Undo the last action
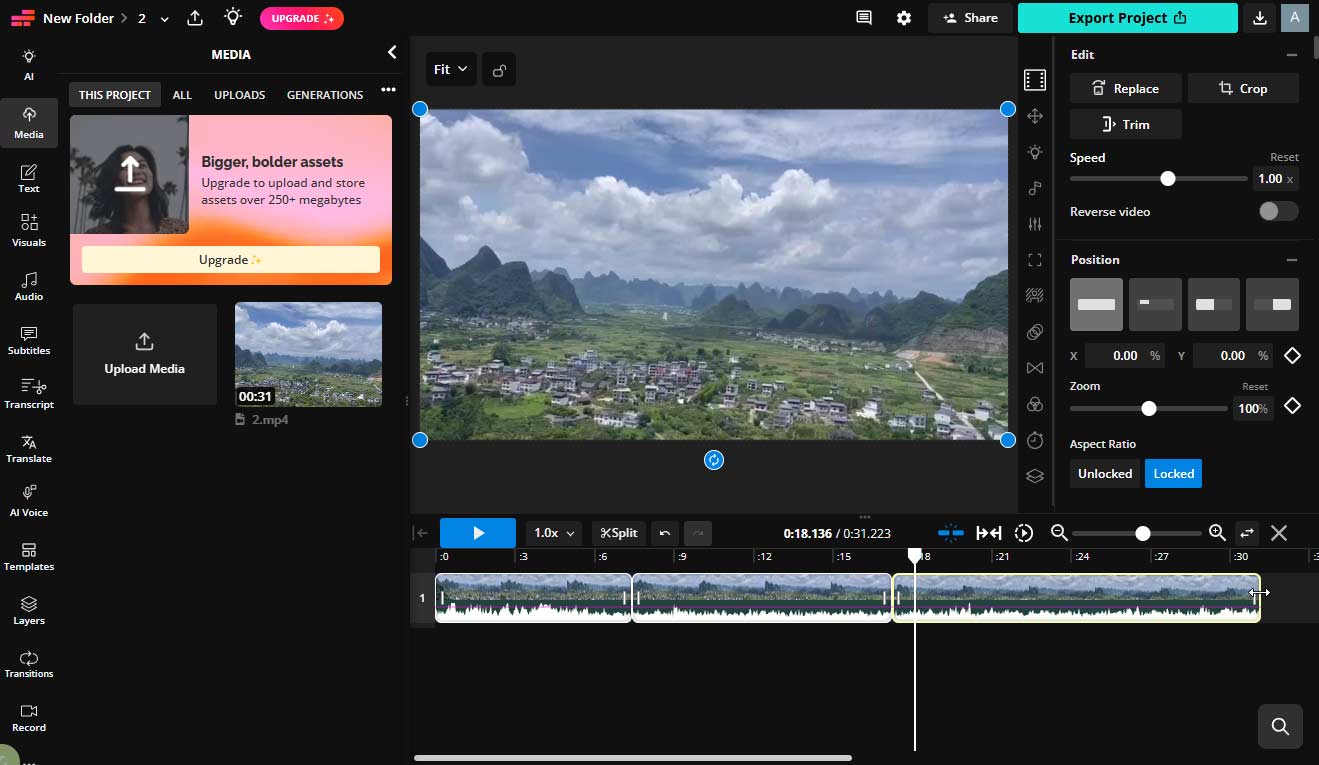This screenshot has height=765, width=1319. [x=665, y=533]
